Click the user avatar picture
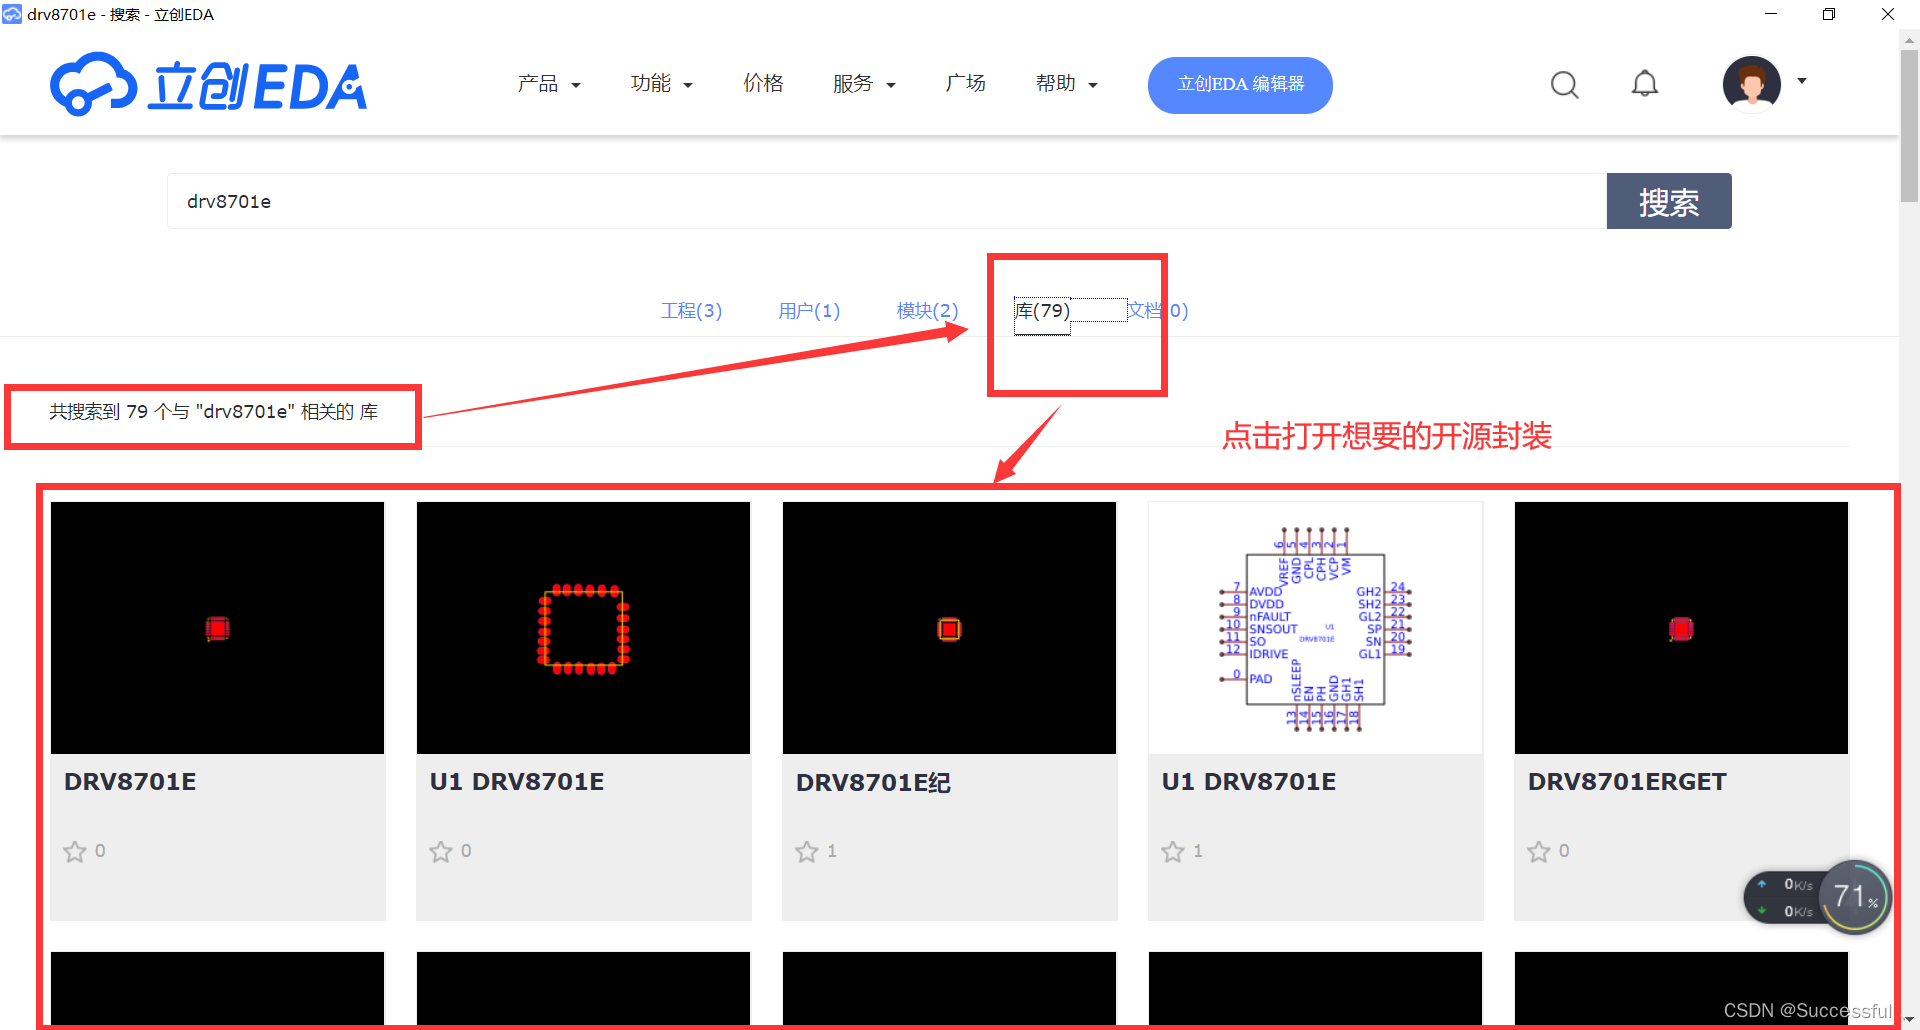 [1751, 84]
